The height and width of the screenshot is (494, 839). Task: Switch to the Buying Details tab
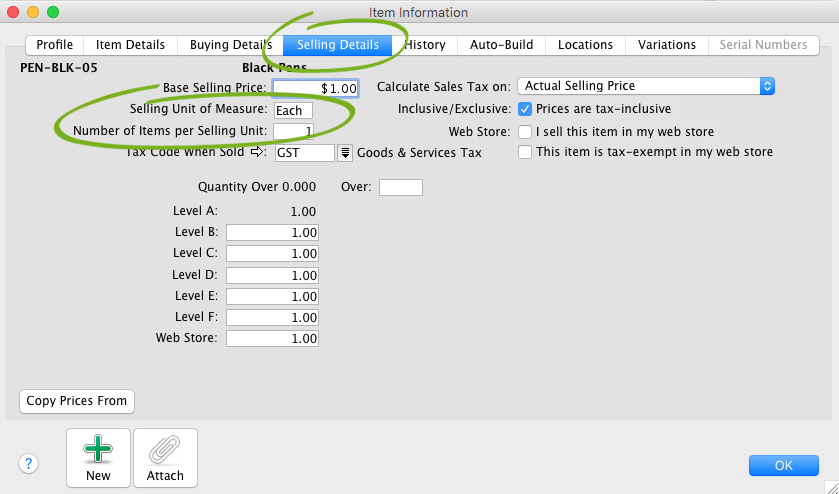click(232, 45)
